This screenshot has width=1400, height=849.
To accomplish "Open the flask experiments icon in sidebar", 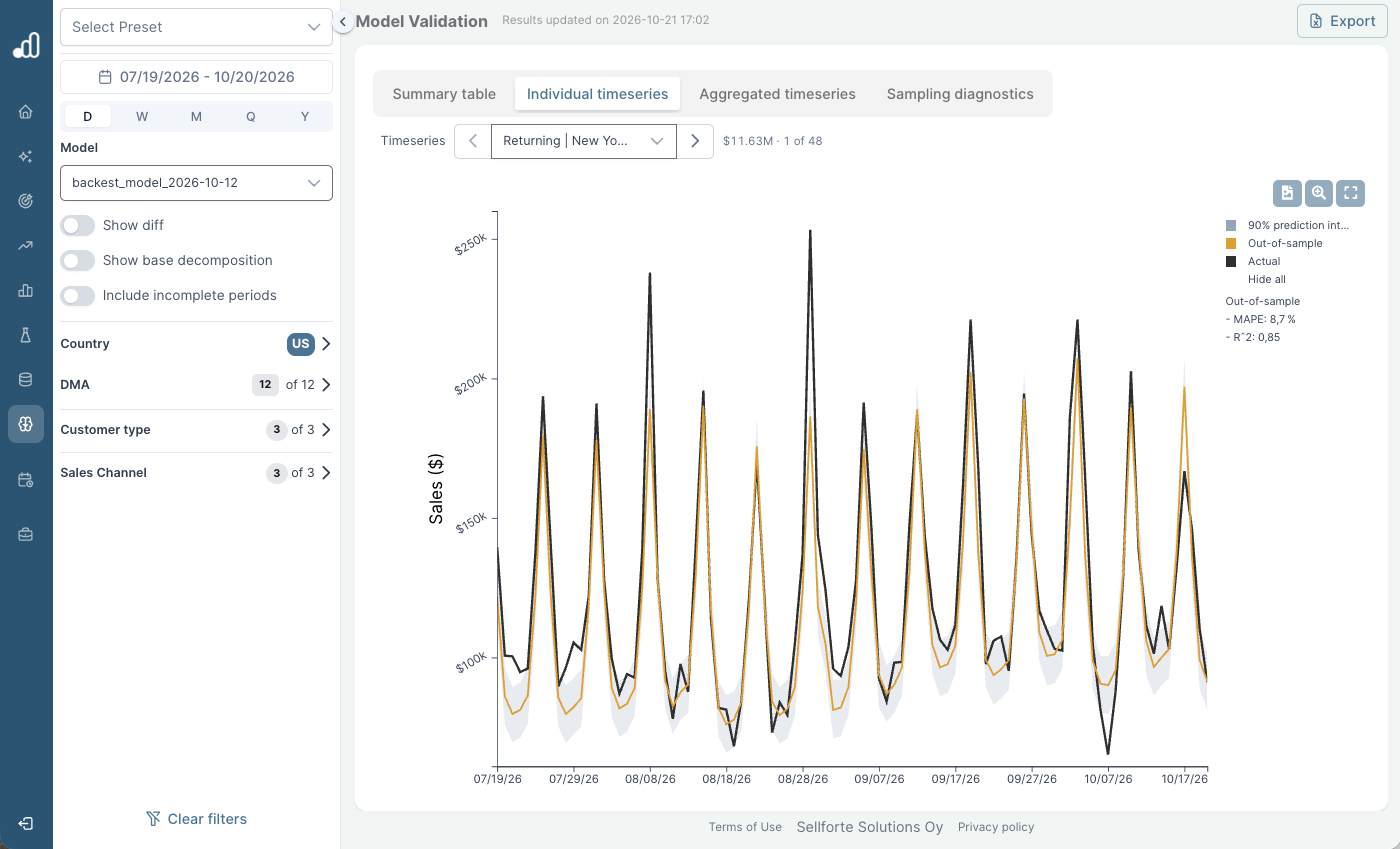I will [x=26, y=335].
